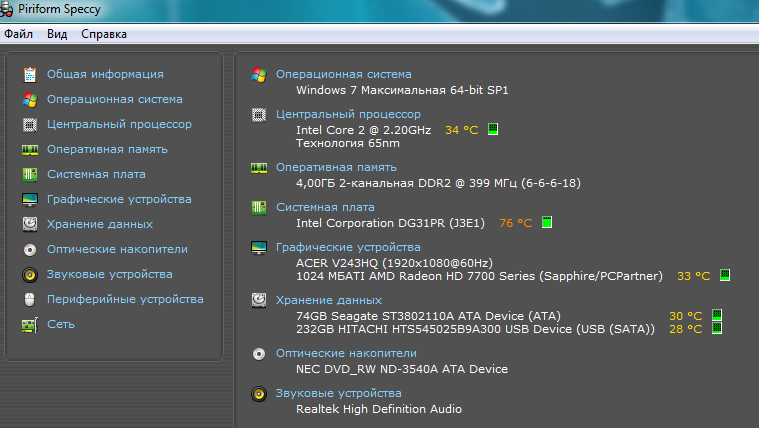Click the hard drive icon in summary panel

coord(259,300)
